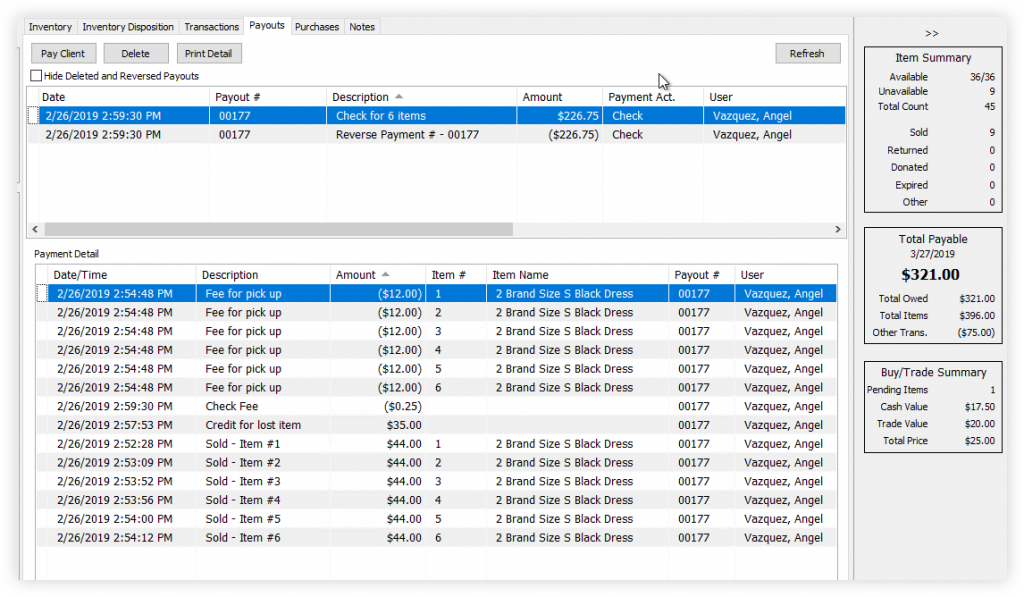The image size is (1024, 597).
Task: Select the Credit for lost item row
Action: click(252, 425)
